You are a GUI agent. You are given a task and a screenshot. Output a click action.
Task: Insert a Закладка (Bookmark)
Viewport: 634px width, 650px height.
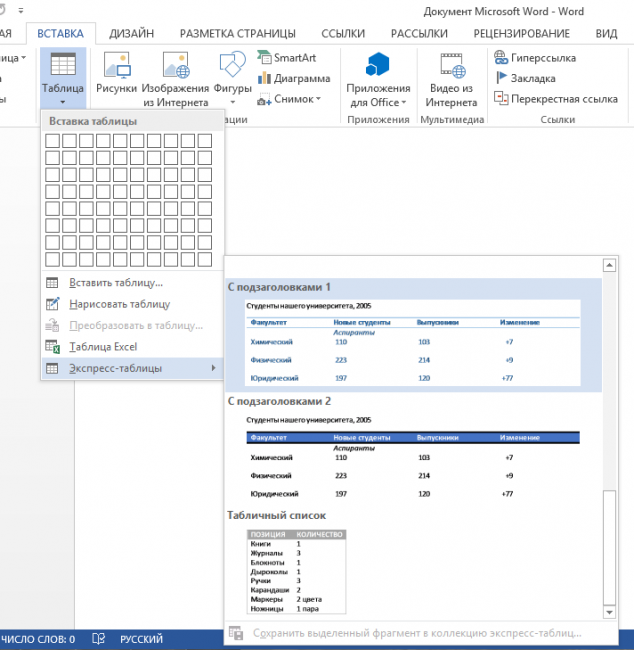(502, 78)
